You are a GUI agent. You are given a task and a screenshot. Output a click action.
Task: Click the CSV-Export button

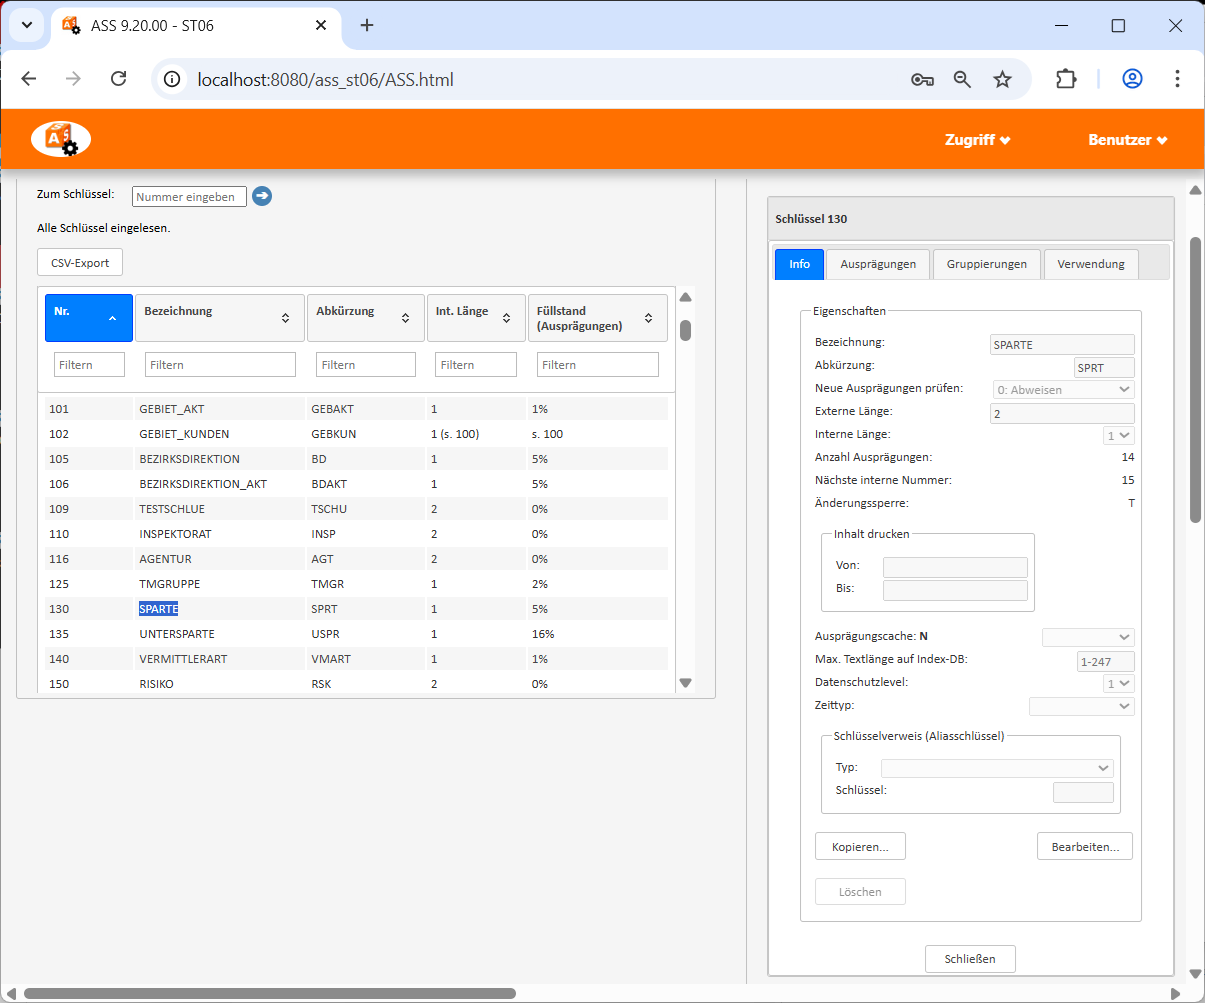point(80,262)
